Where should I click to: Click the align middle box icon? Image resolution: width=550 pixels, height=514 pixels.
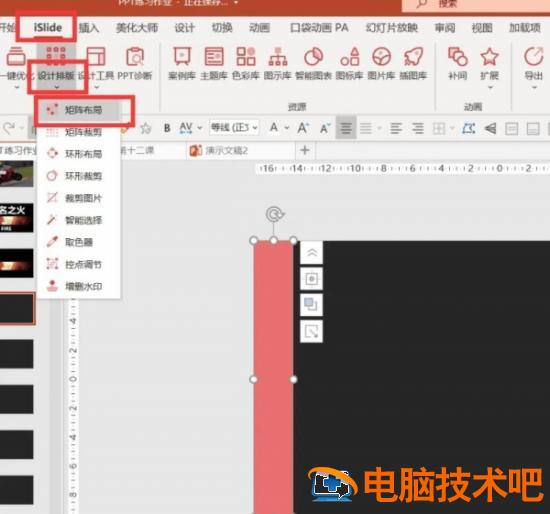(511, 129)
